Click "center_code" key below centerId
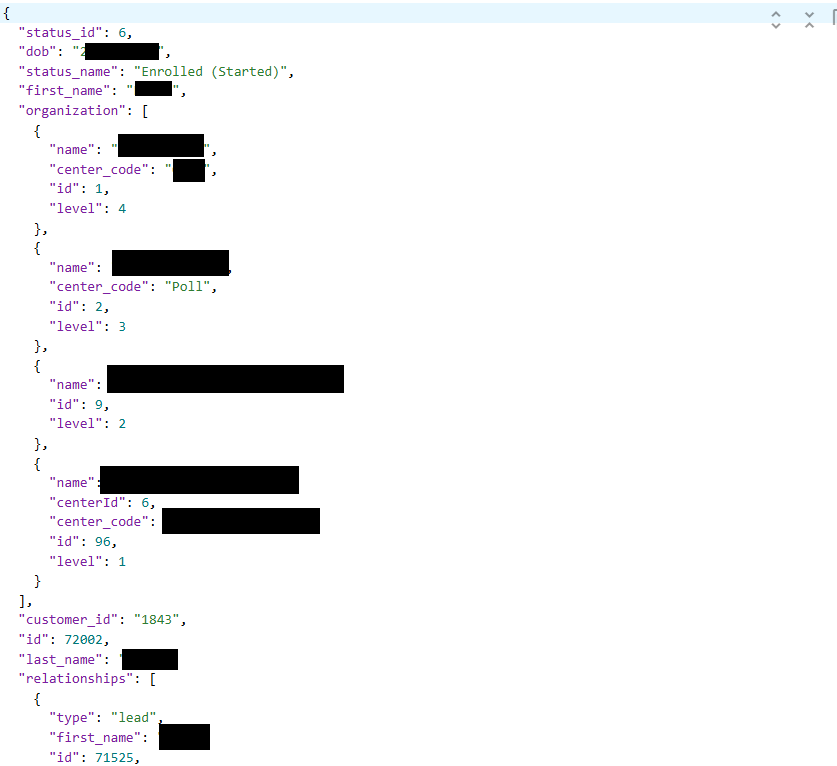Screen dimensions: 837x766 coord(99,522)
